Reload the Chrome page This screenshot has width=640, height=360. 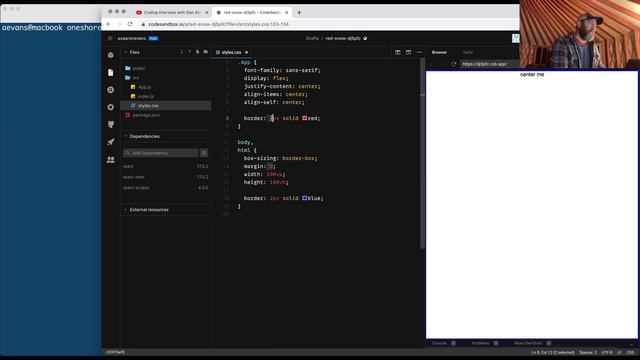point(130,24)
